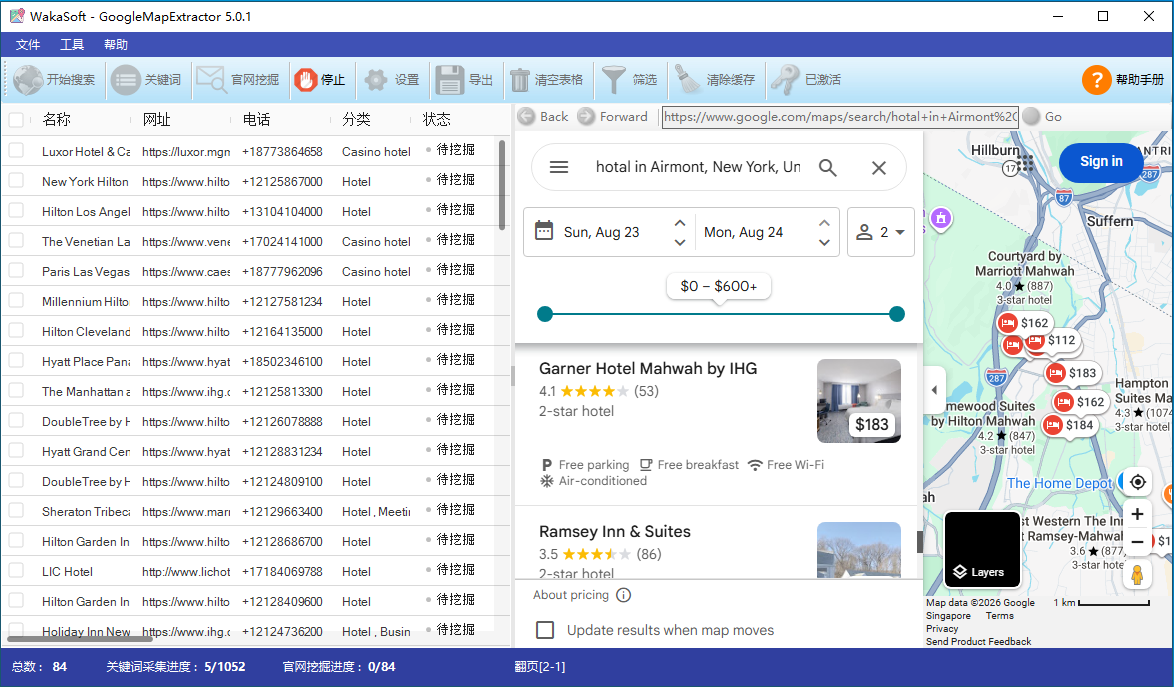Viewport: 1174px width, 687px height.
Task: Collapse the side panel arrow on the map
Action: point(934,389)
